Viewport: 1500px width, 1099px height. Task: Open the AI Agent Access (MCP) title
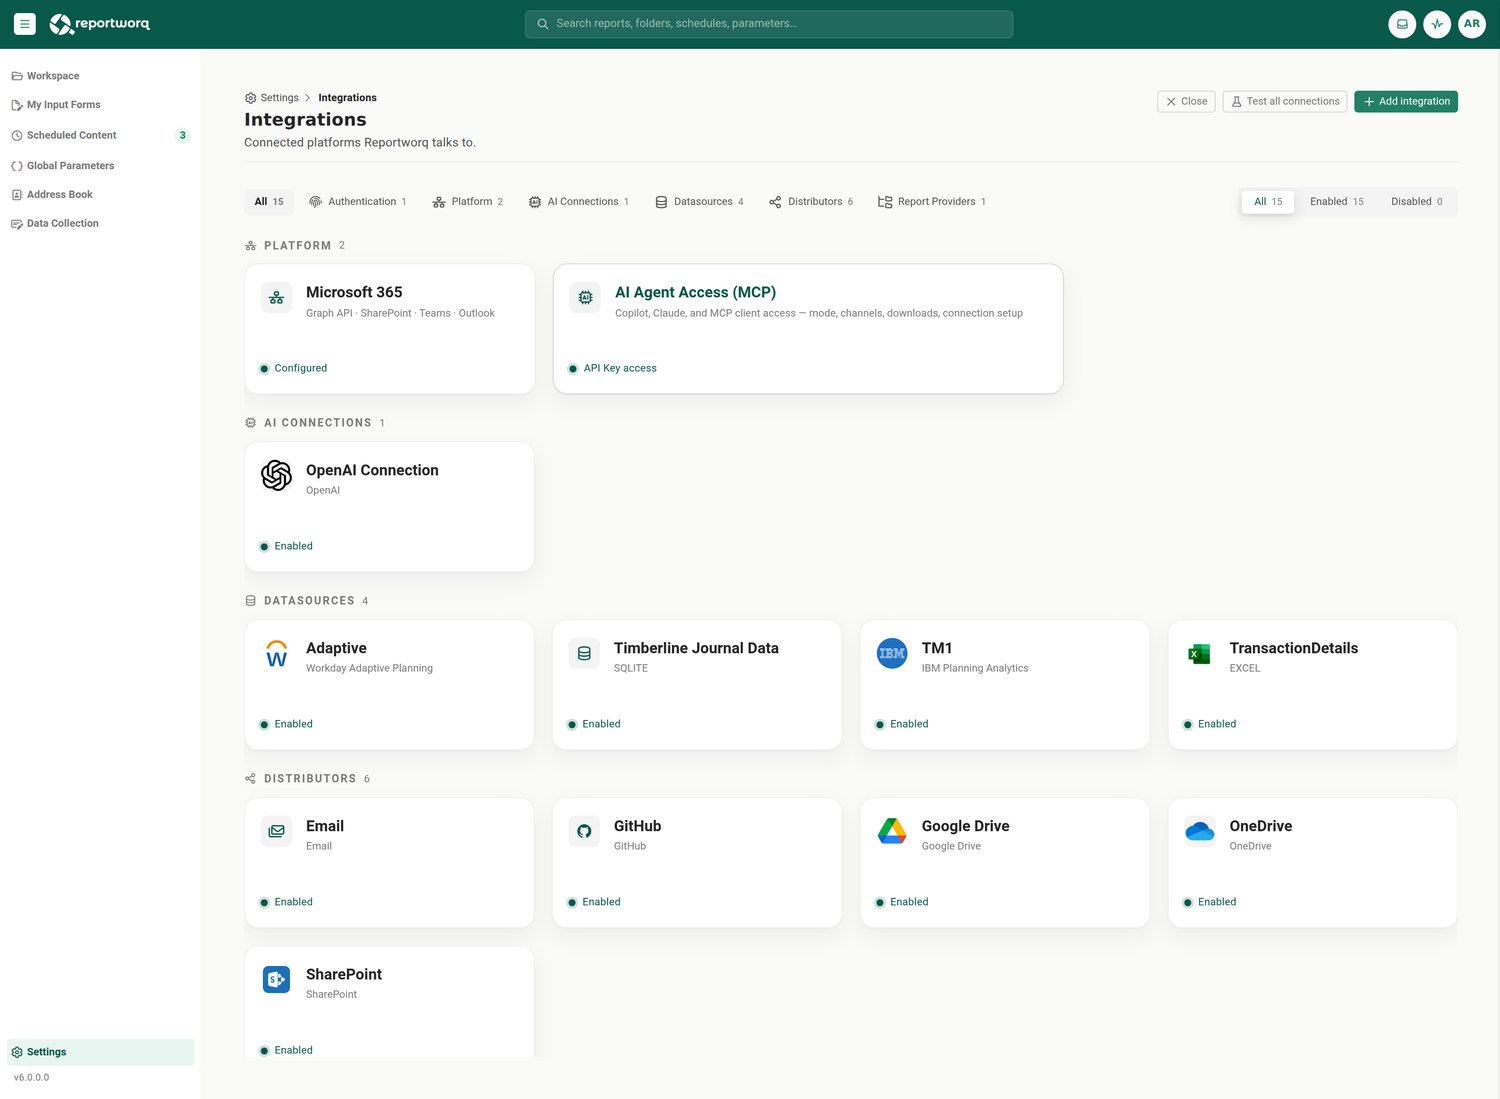pos(695,292)
